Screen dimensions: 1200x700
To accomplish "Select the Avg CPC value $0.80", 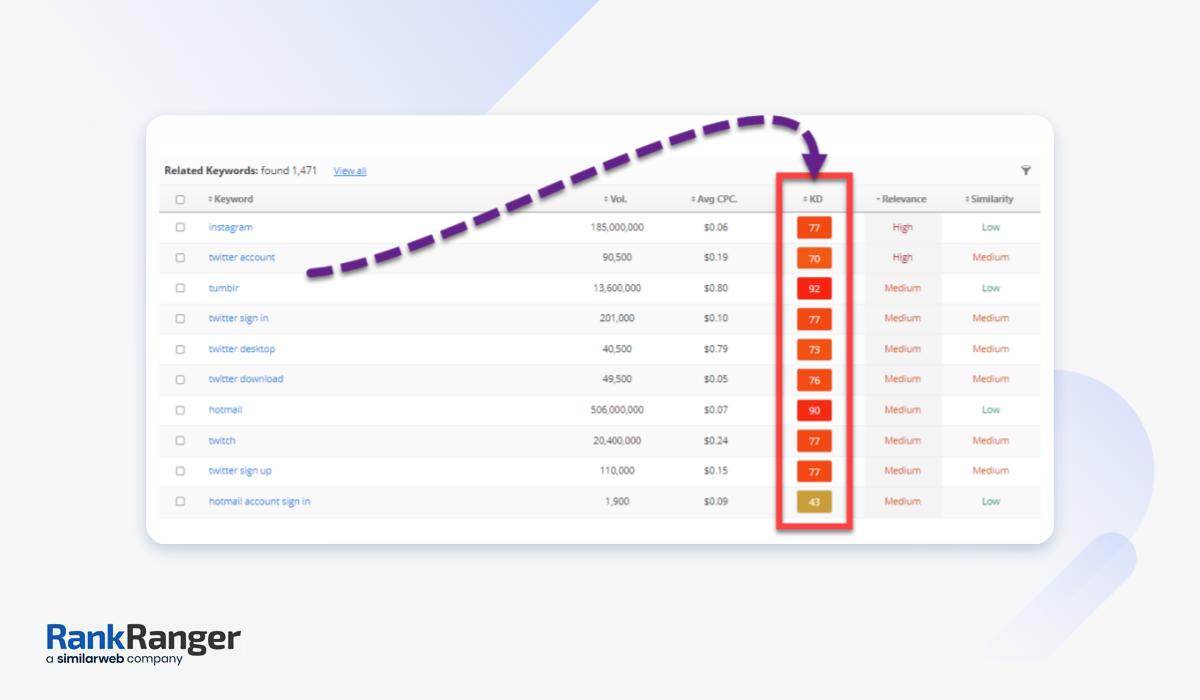I will point(715,288).
